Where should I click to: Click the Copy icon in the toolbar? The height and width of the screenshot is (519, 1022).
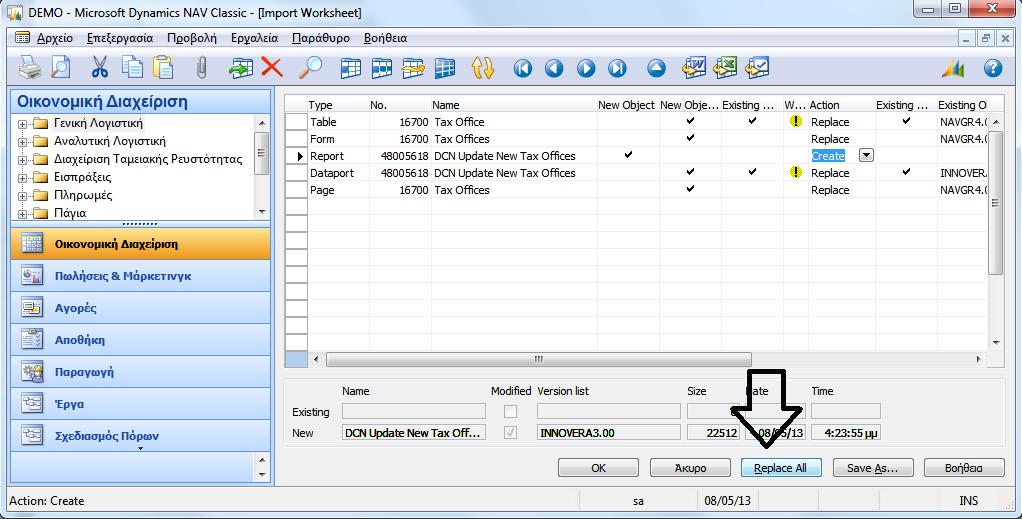(x=132, y=67)
